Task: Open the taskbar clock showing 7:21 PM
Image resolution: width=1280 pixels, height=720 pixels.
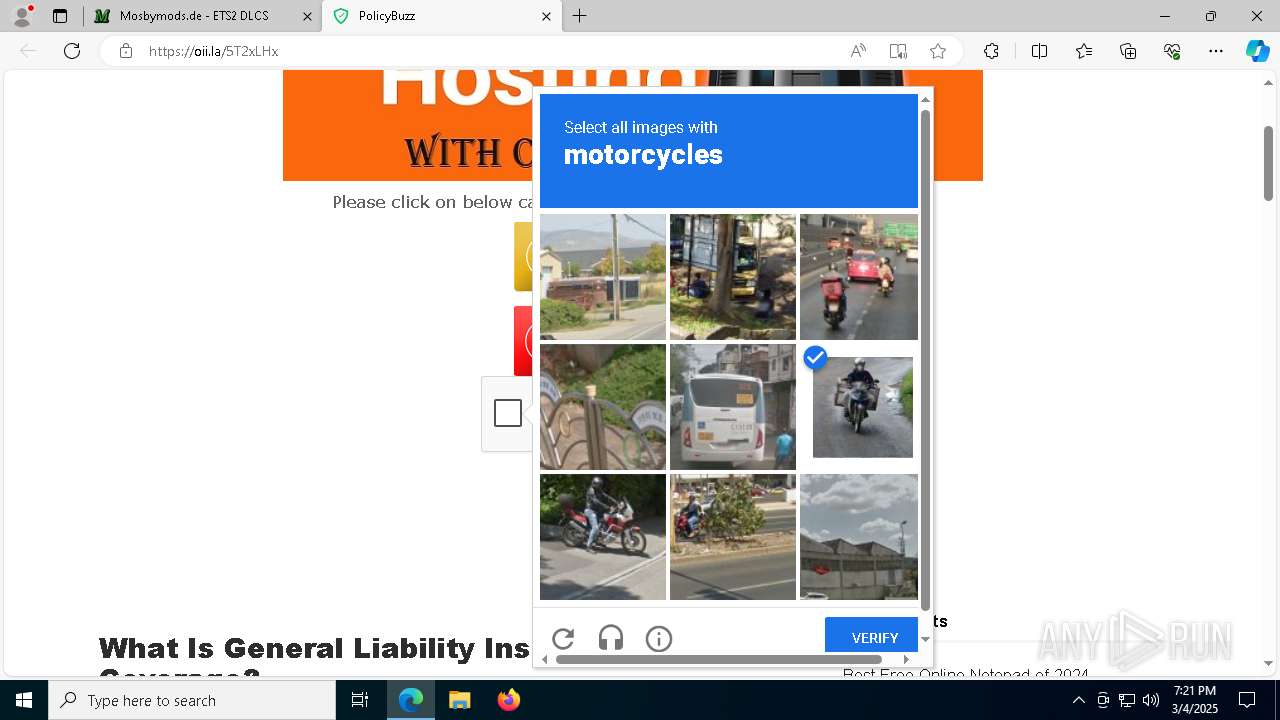Action: tap(1195, 700)
